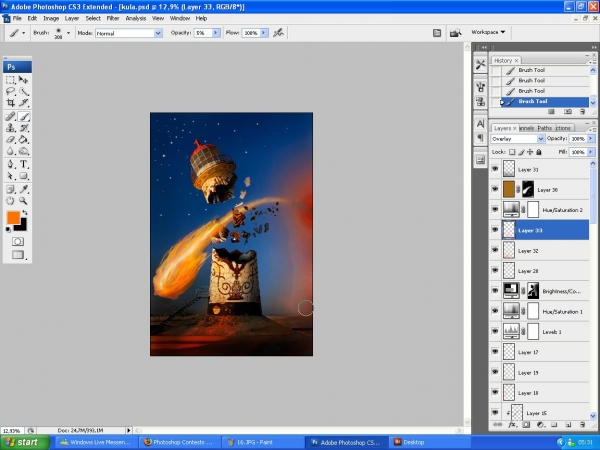
Task: Select the Path Selection tool
Action: [10, 176]
